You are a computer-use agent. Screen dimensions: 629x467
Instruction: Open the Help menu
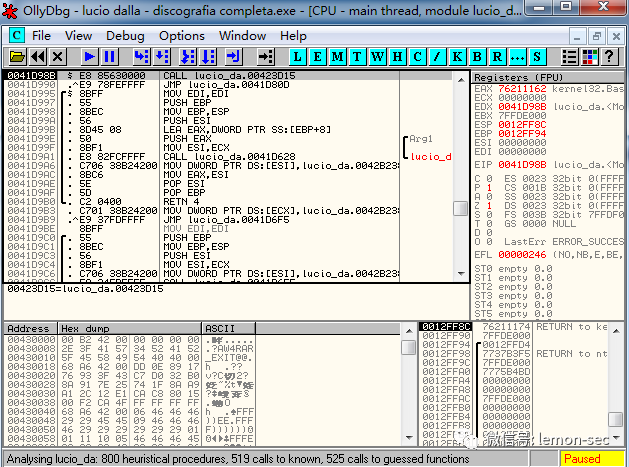pos(293,36)
